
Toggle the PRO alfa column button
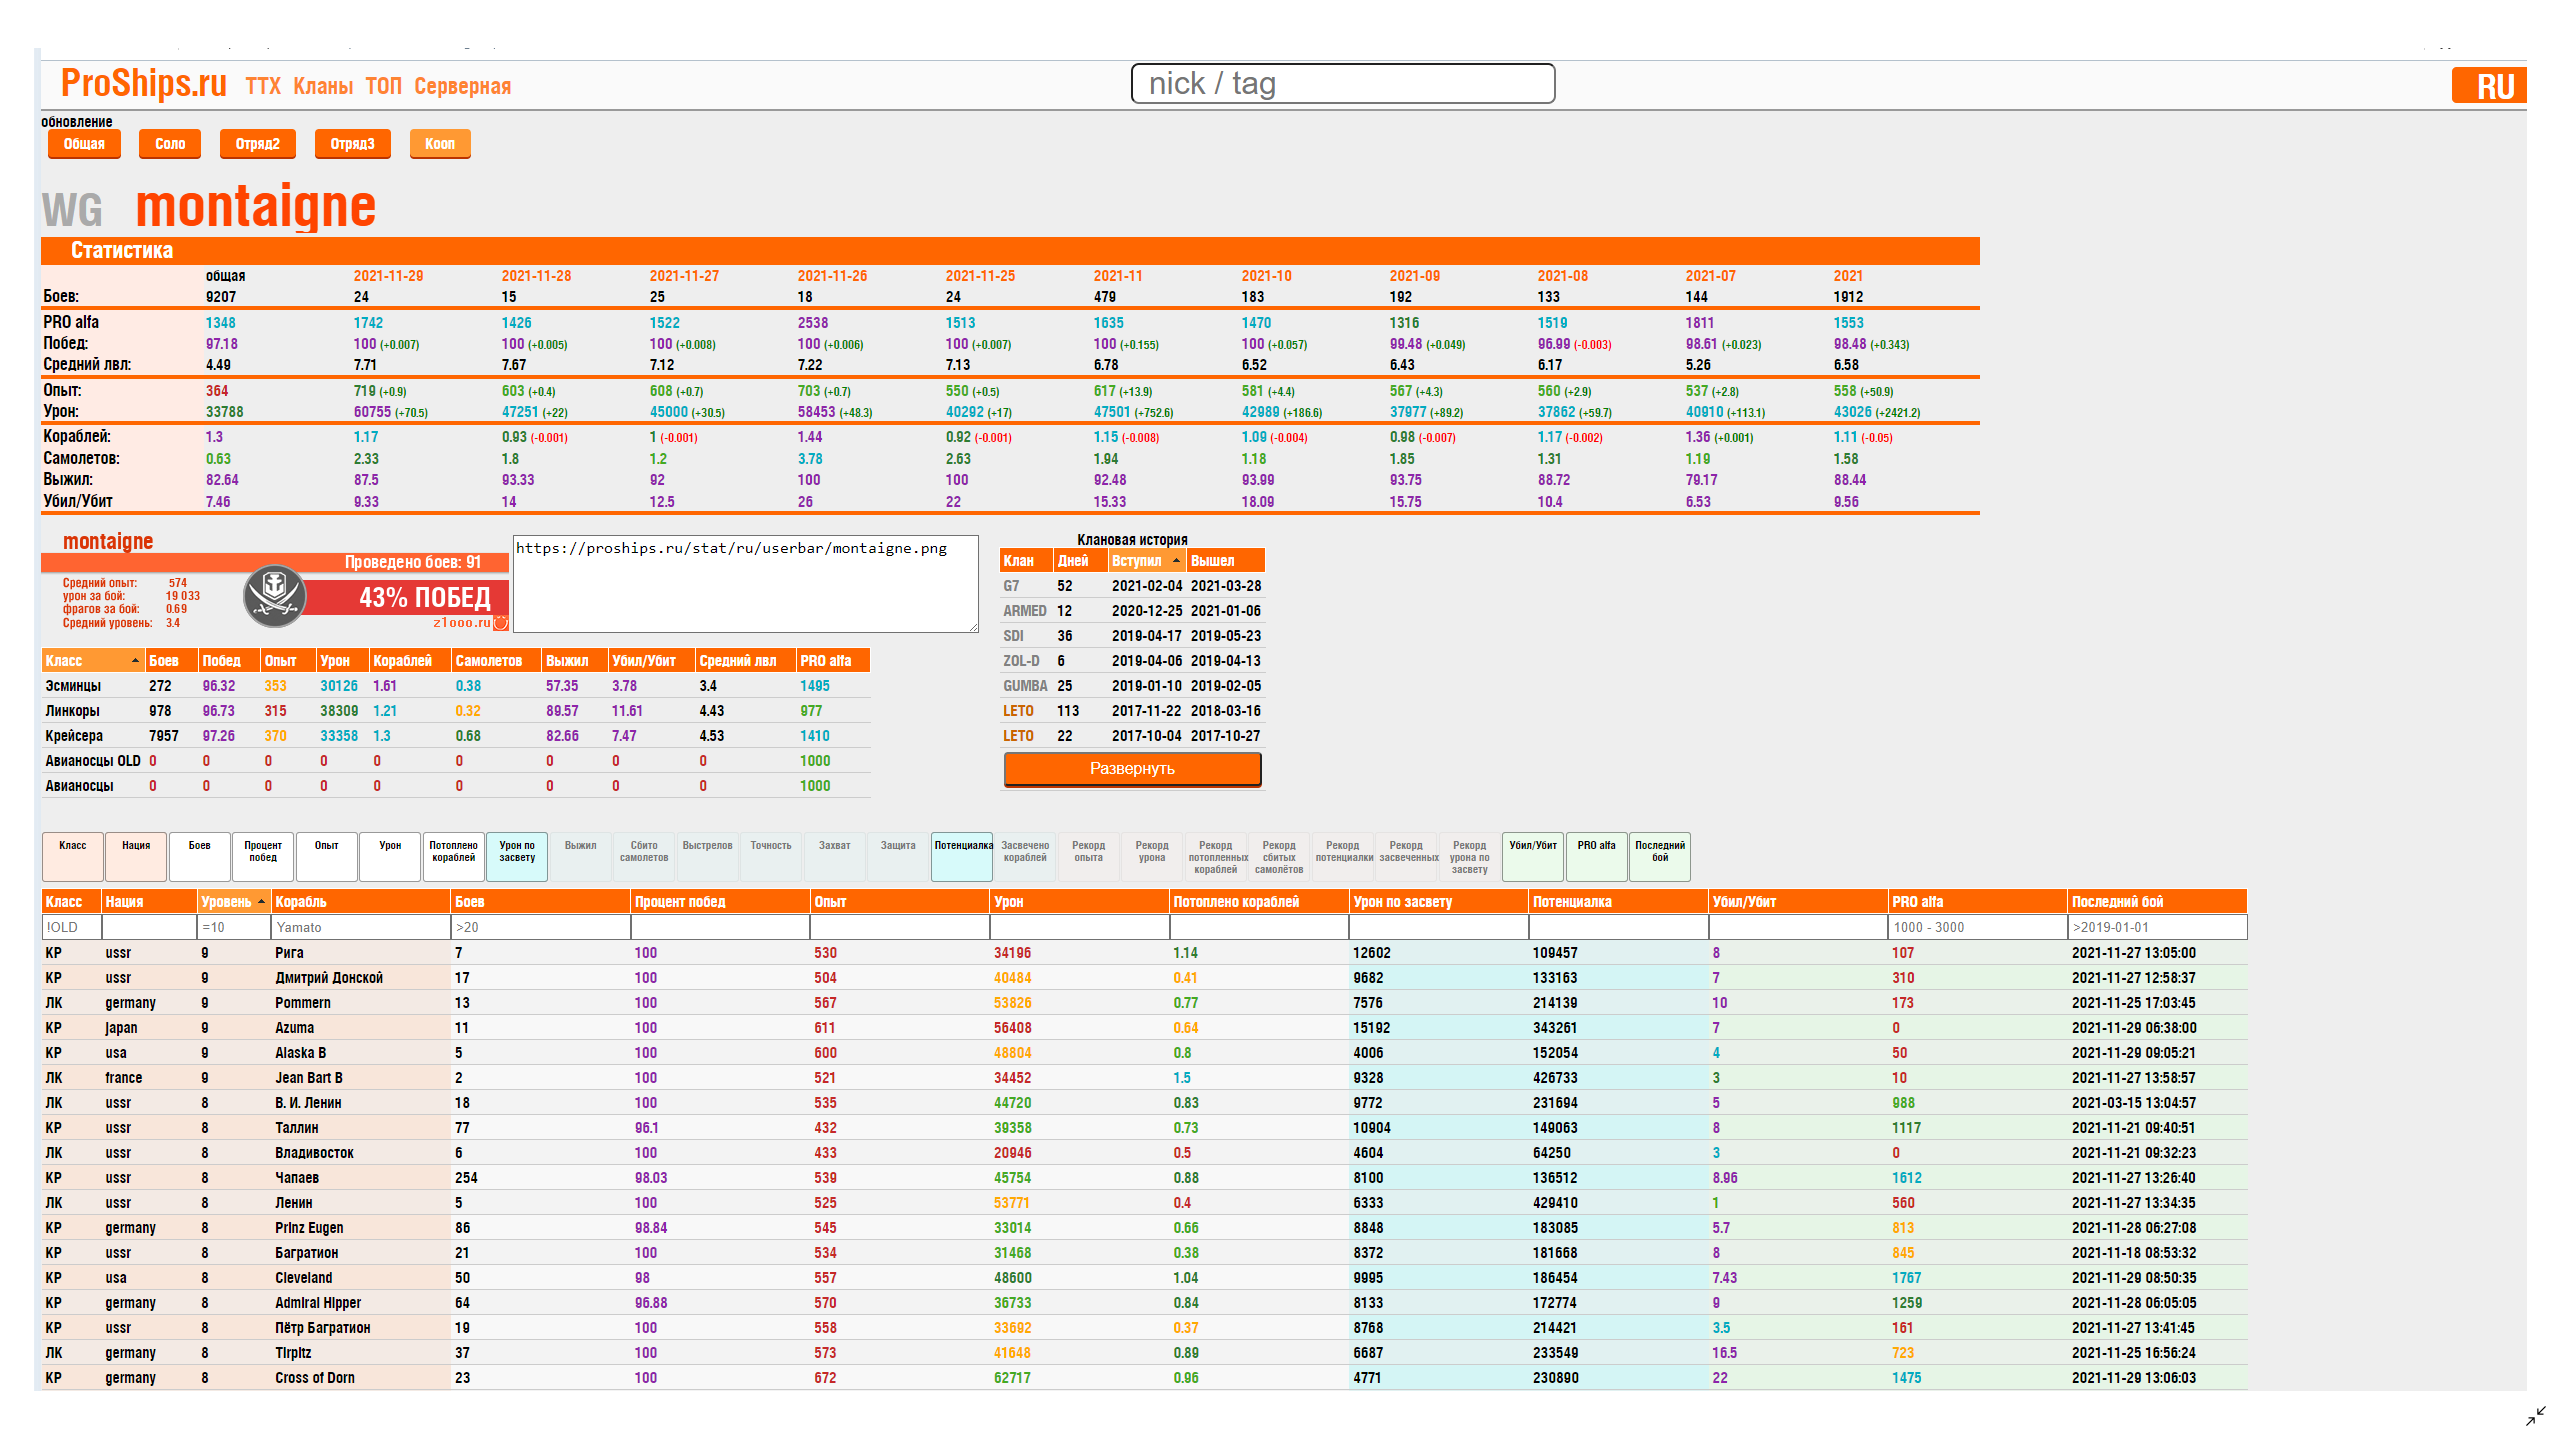pyautogui.click(x=1596, y=857)
